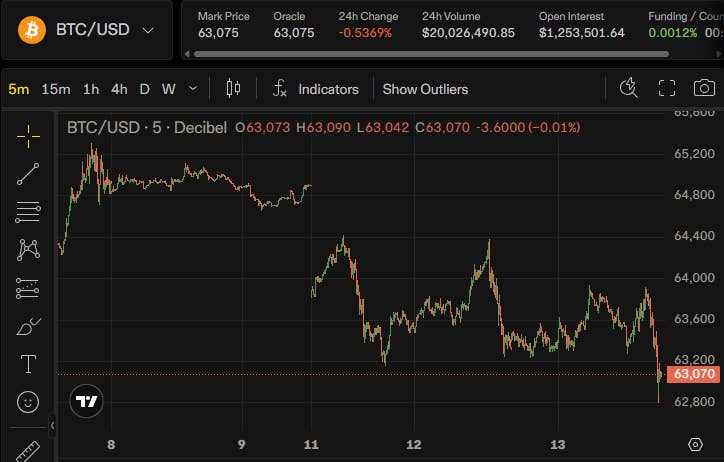
Task: Open the forecasting and measurement tools
Action: [x=28, y=288]
